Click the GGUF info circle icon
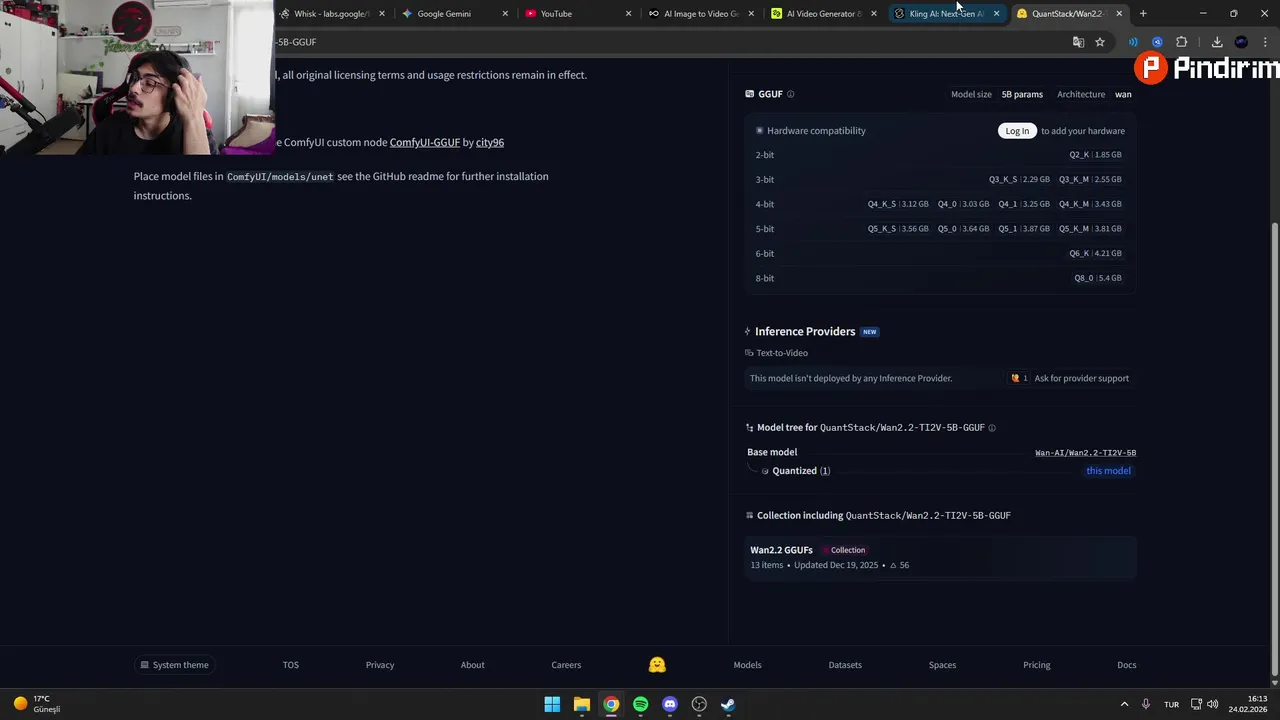This screenshot has height=720, width=1280. pyautogui.click(x=790, y=94)
